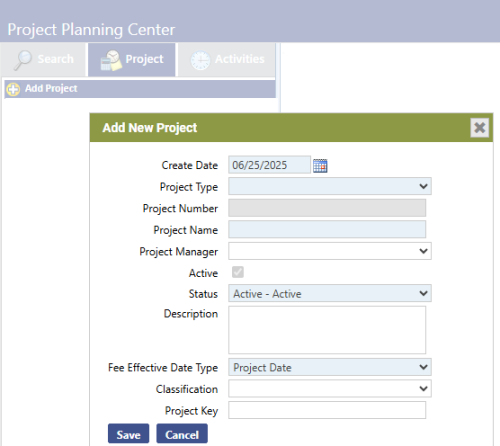
Task: Click the Project tab calculator icon
Action: point(111,60)
